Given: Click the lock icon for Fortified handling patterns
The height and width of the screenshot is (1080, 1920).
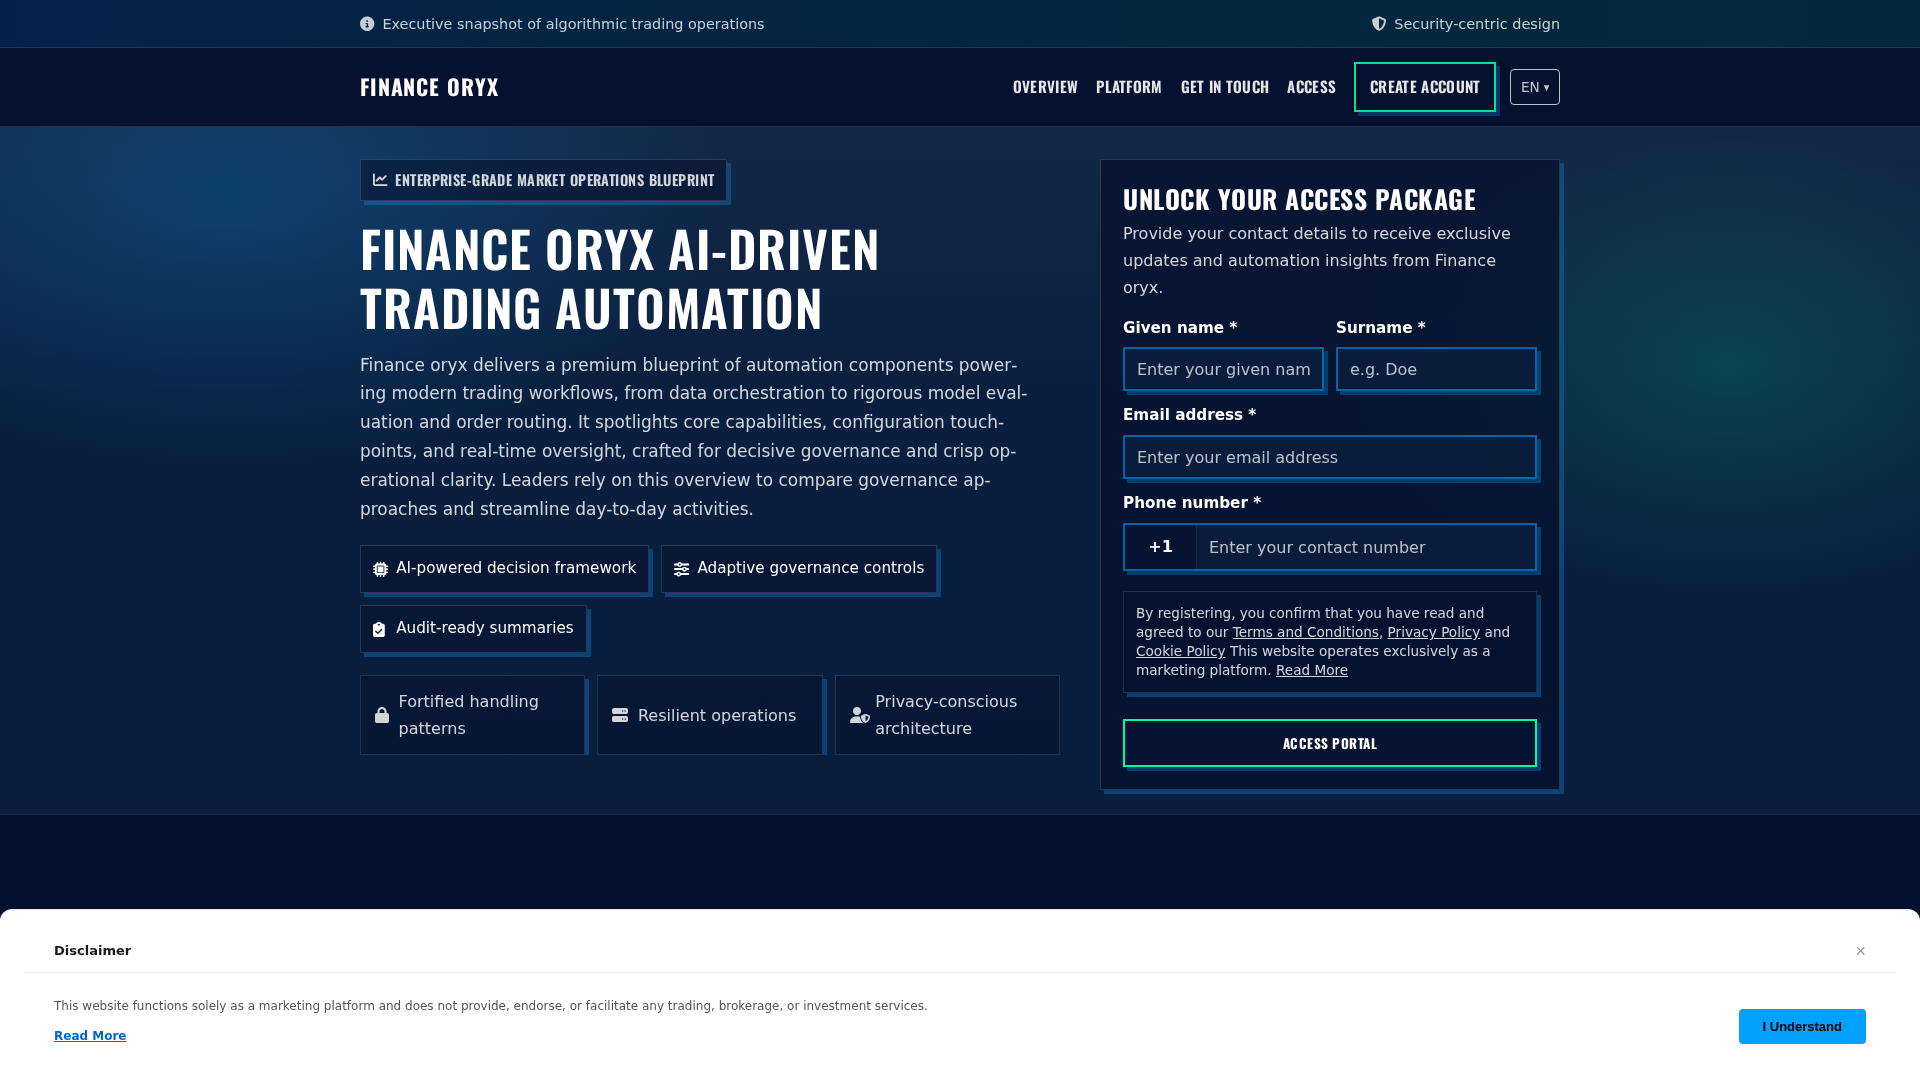Looking at the screenshot, I should 382,715.
